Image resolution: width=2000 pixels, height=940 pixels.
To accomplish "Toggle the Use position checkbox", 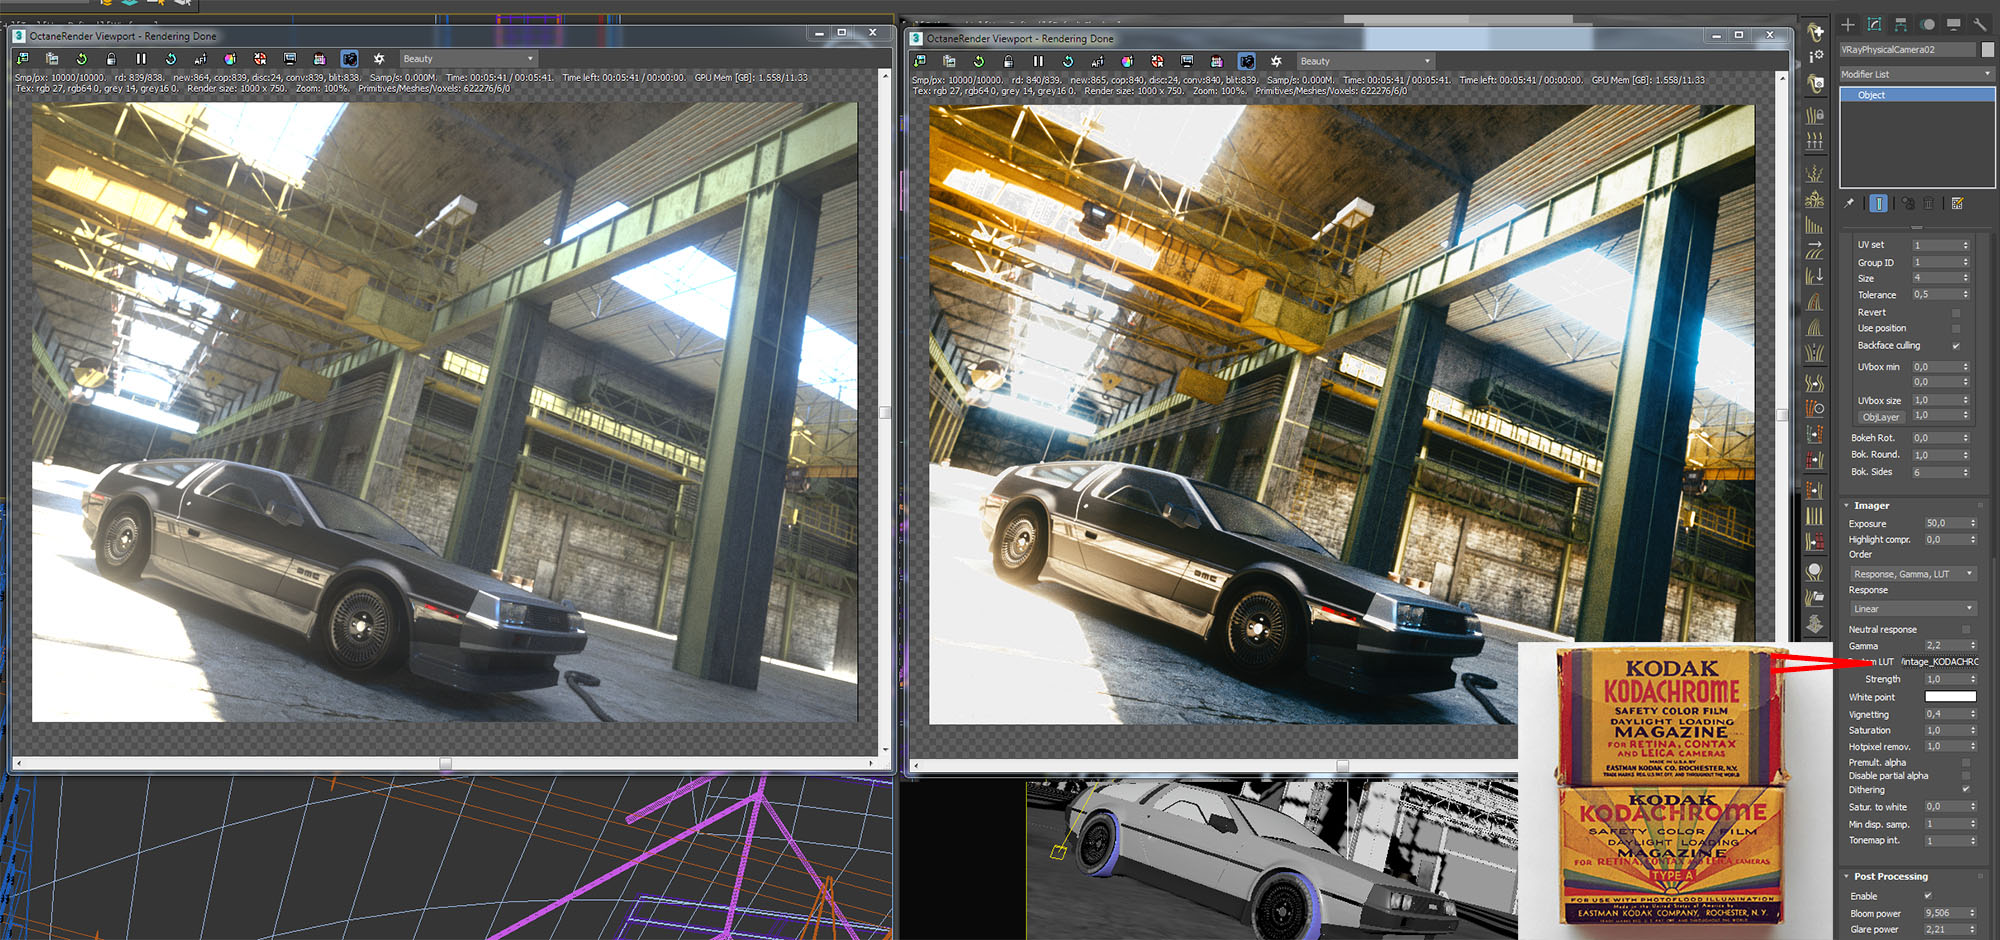I will tap(1956, 329).
